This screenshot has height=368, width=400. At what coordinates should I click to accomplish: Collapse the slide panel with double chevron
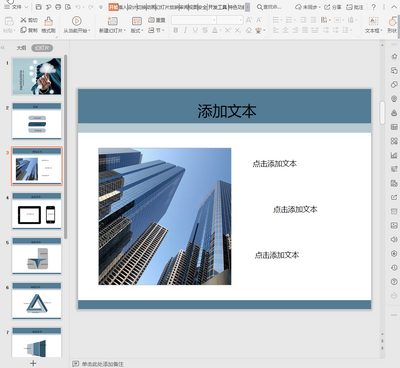coord(3,48)
